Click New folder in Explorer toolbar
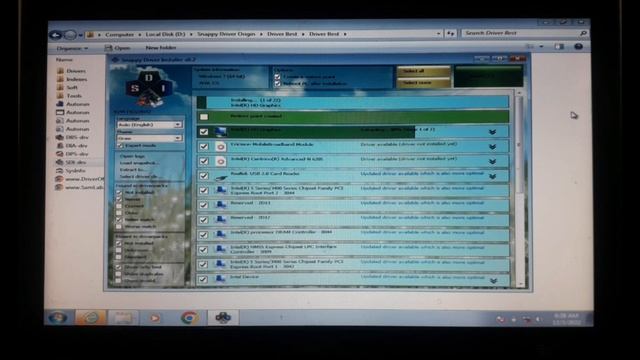The width and height of the screenshot is (640, 360). click(161, 48)
